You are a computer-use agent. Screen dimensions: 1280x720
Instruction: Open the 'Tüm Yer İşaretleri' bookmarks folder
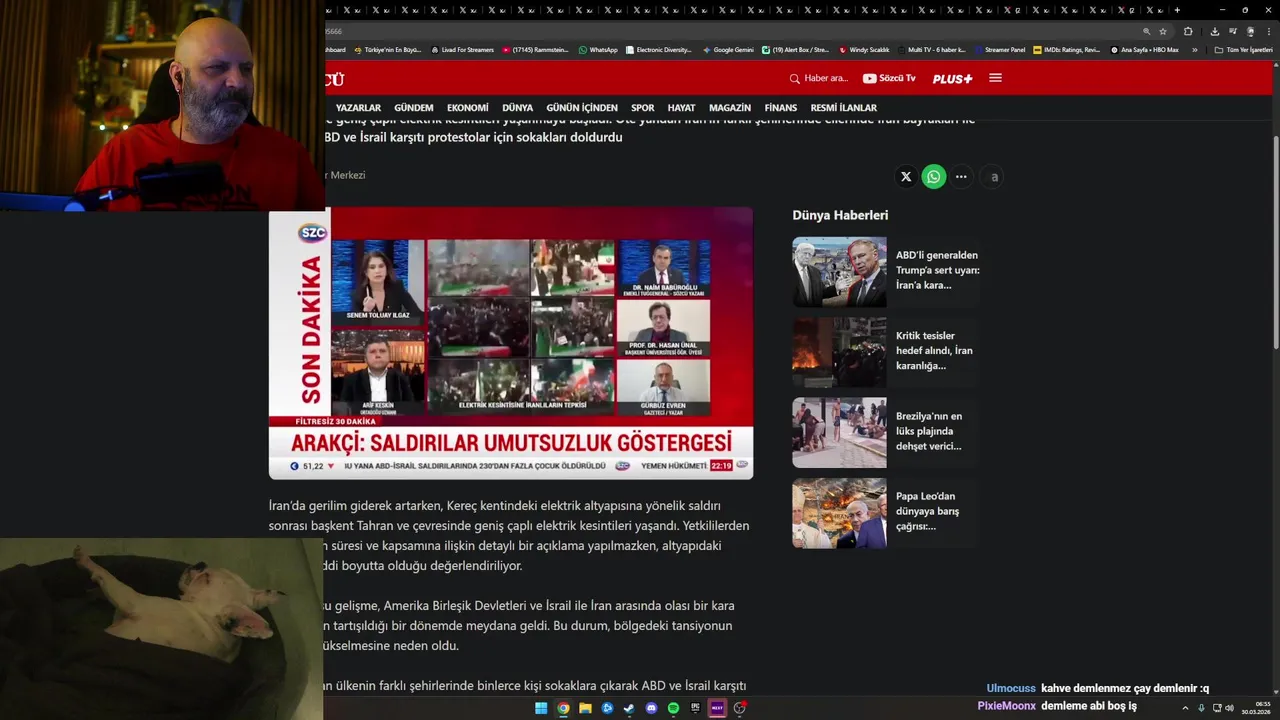click(x=1243, y=49)
